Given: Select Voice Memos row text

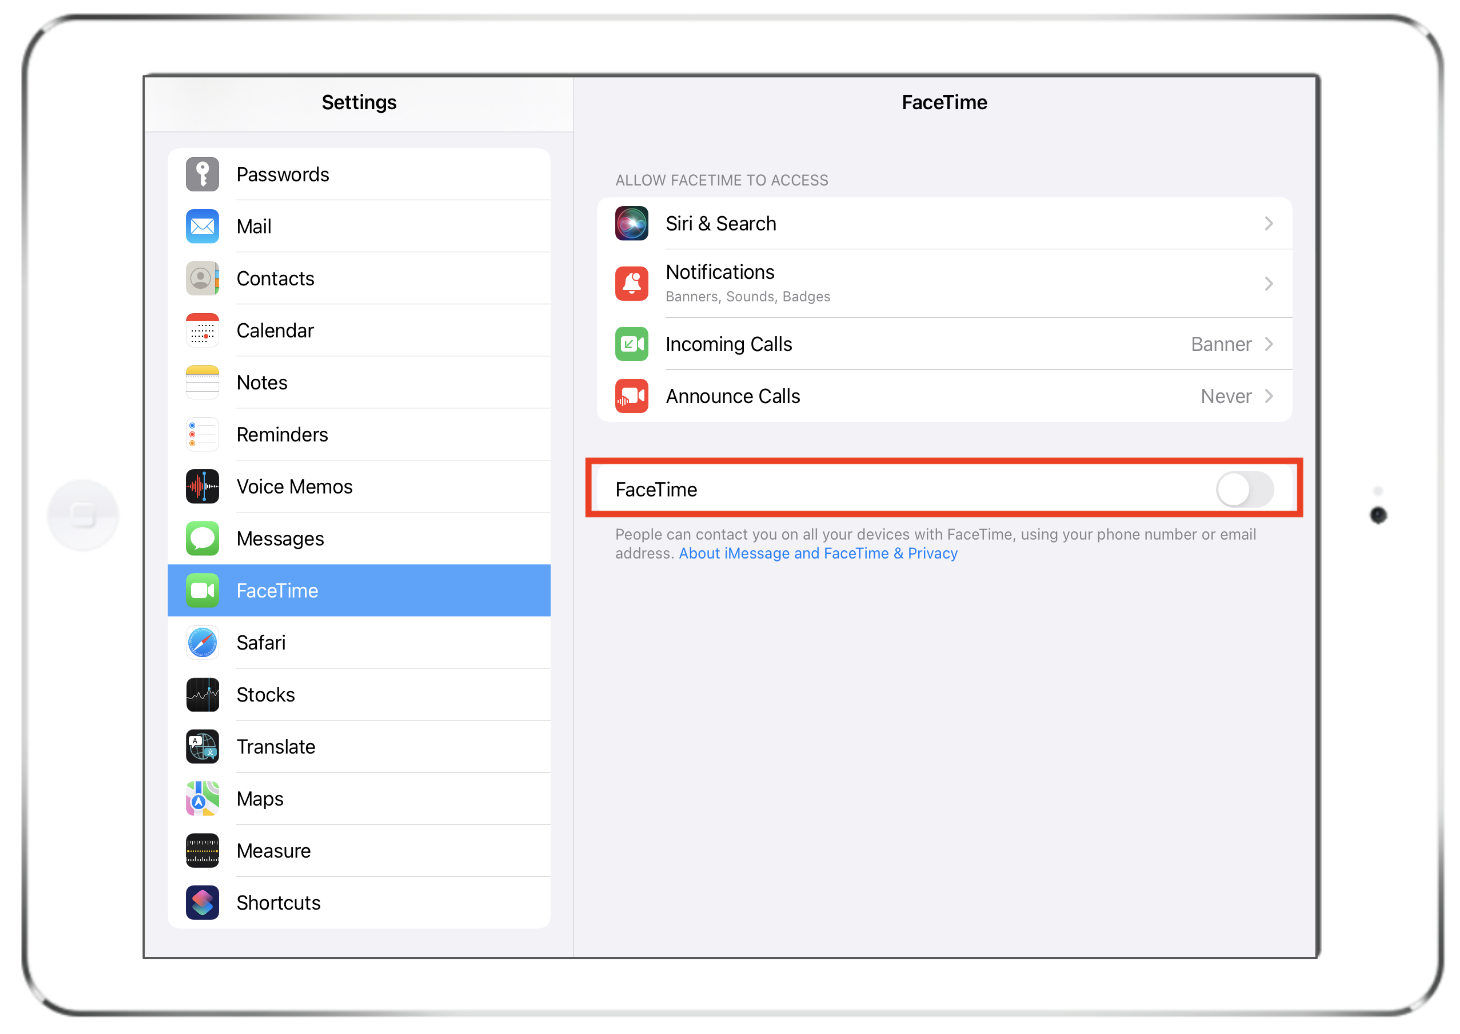Looking at the screenshot, I should coord(295,486).
